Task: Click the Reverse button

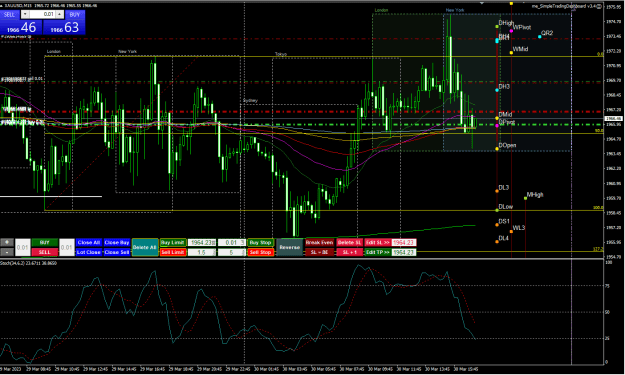Action: 289,247
